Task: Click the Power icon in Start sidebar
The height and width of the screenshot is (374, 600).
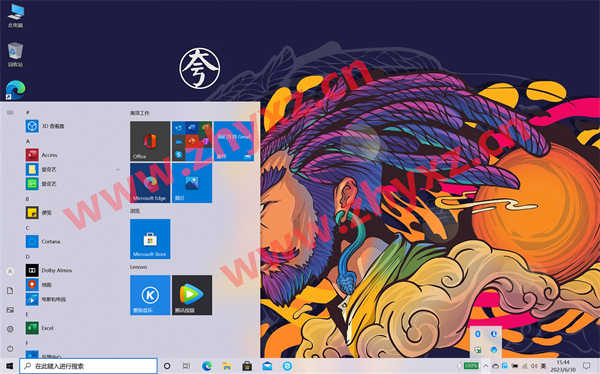Action: pyautogui.click(x=10, y=348)
